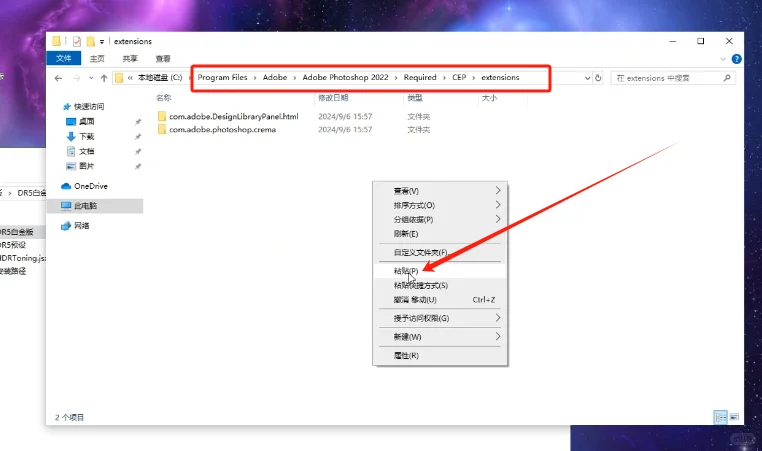Sort by the Size column header
762x451 pixels.
pos(489,98)
